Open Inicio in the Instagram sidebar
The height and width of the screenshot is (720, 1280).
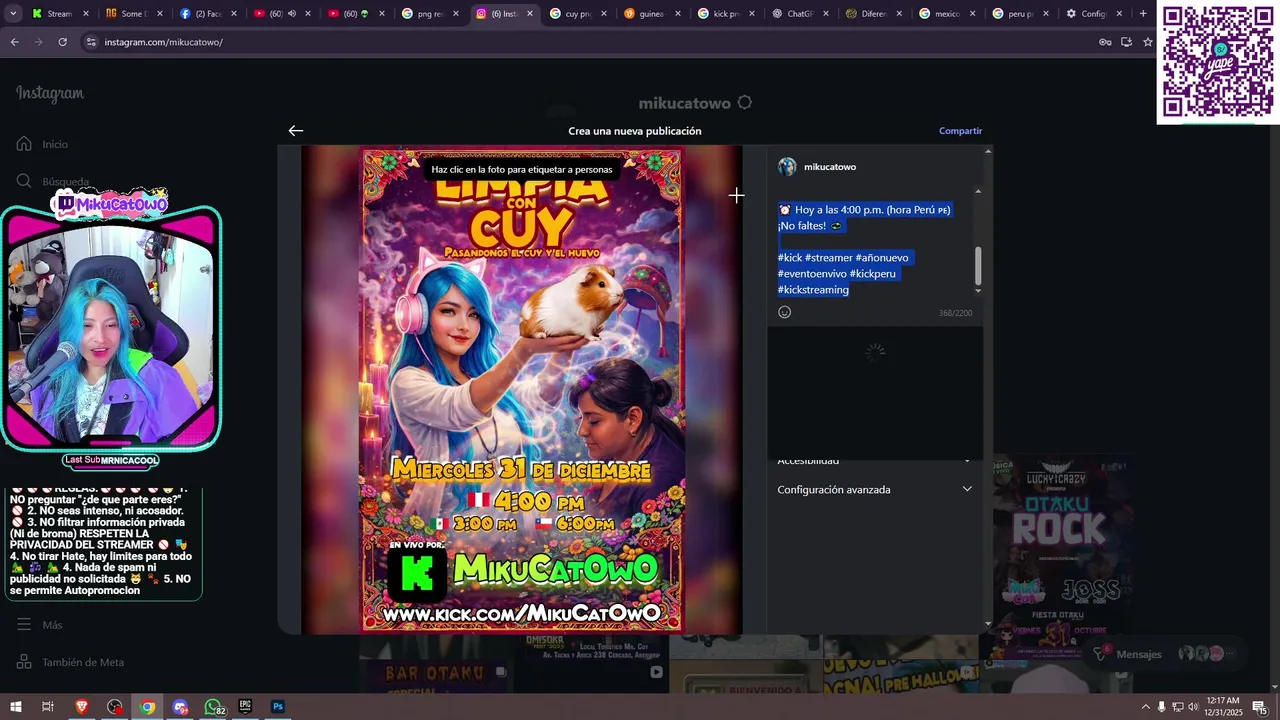[x=43, y=144]
